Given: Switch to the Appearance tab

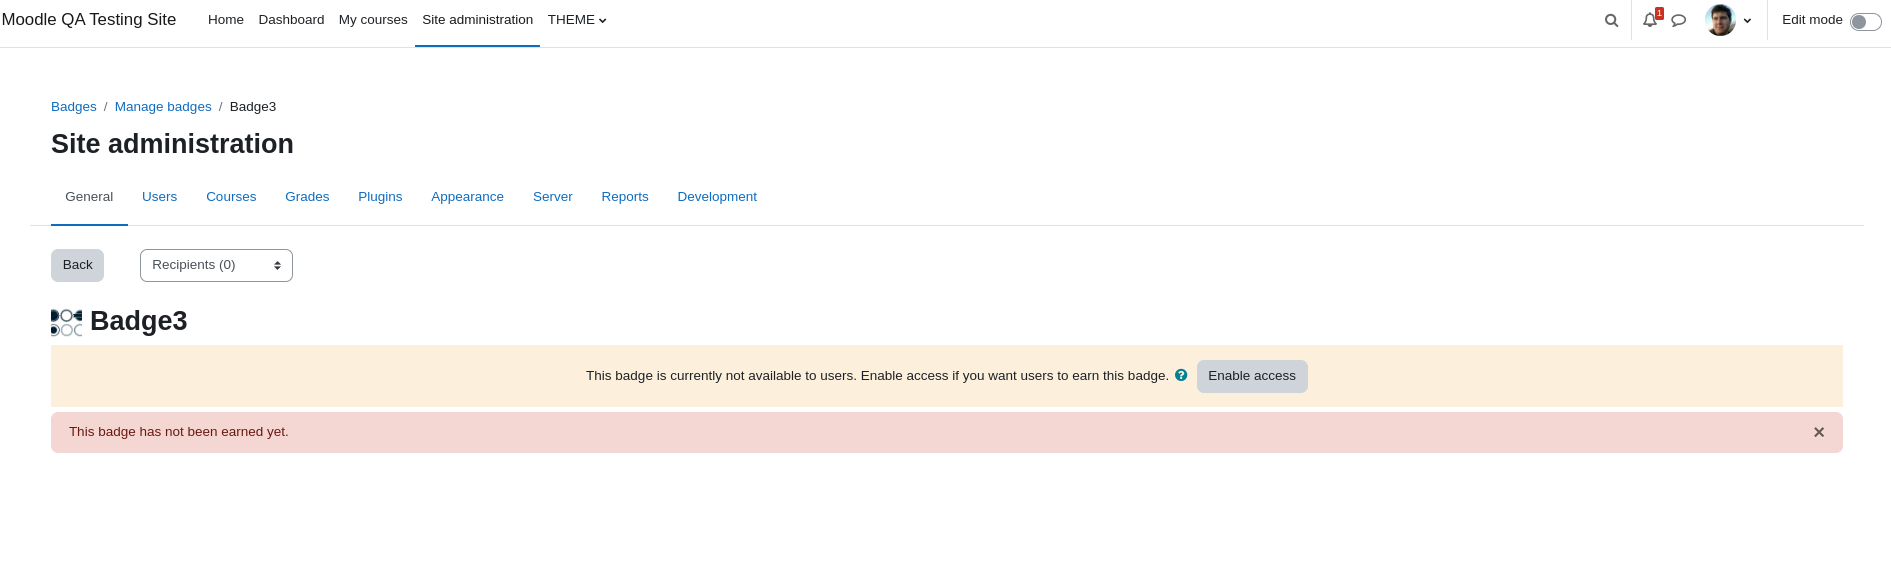Looking at the screenshot, I should point(467,197).
